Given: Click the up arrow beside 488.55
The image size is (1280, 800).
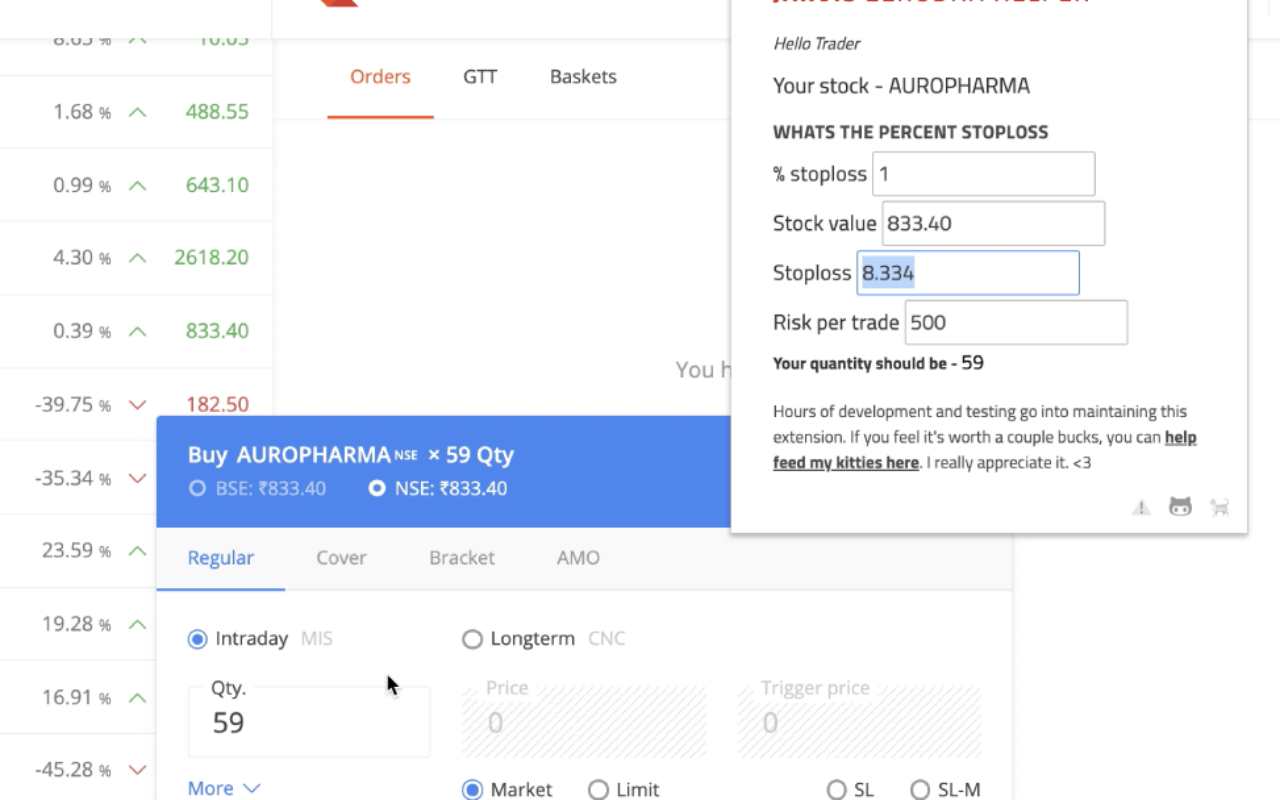Looking at the screenshot, I should click(x=138, y=112).
